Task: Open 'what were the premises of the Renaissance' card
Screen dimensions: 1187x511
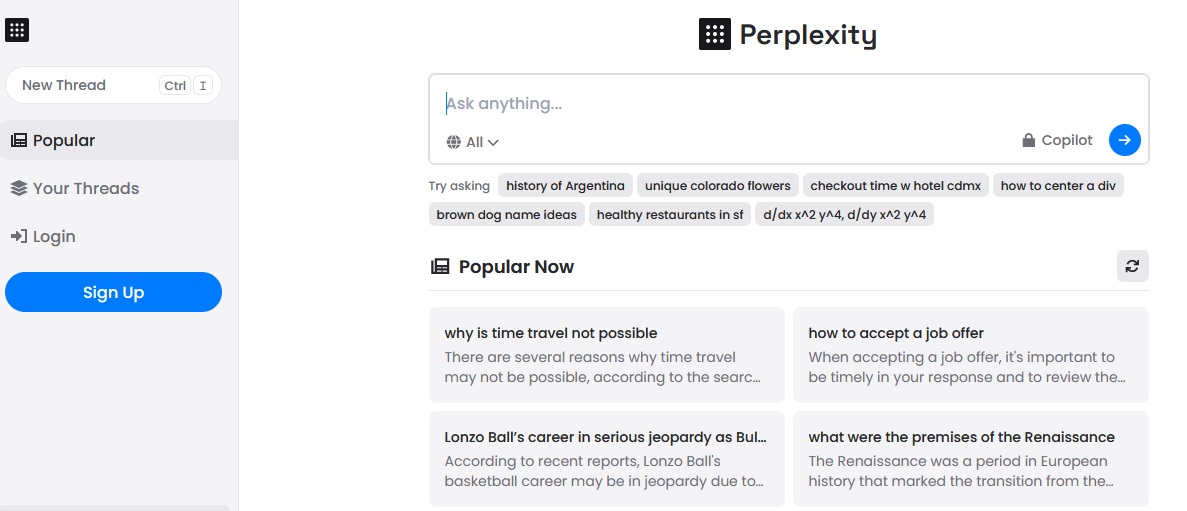Action: pyautogui.click(x=970, y=459)
